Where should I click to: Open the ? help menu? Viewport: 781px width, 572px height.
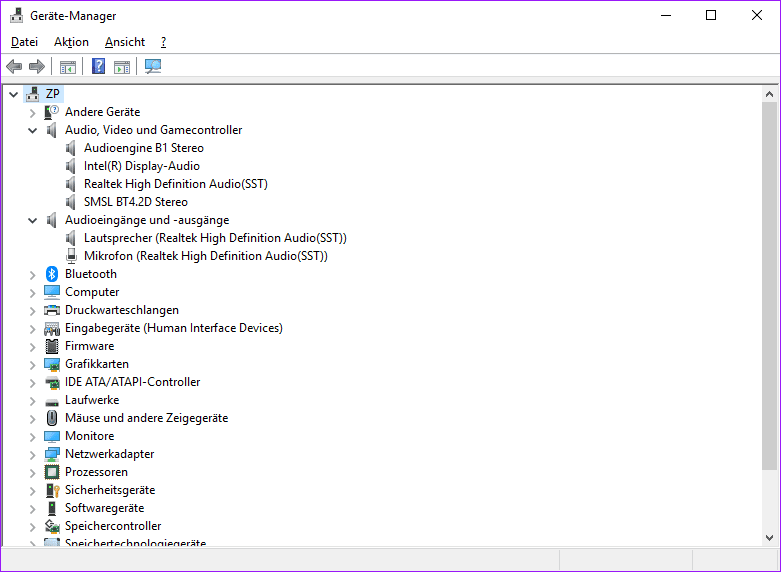163,42
